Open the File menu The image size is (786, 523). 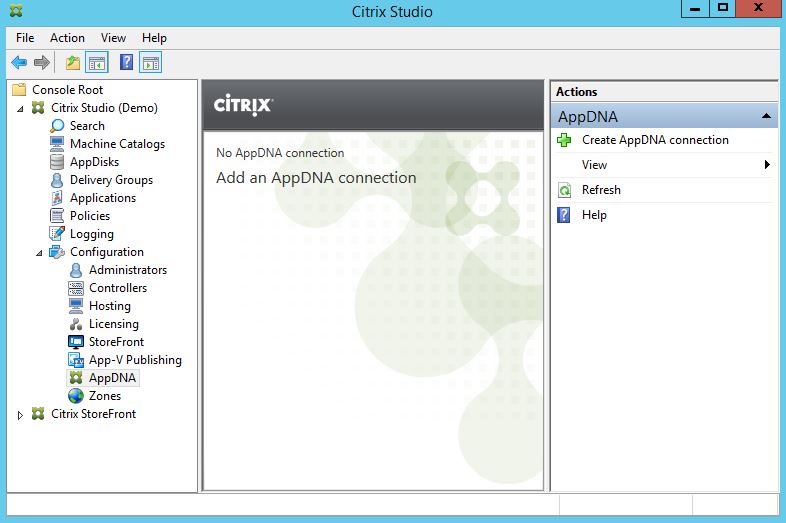(x=25, y=38)
